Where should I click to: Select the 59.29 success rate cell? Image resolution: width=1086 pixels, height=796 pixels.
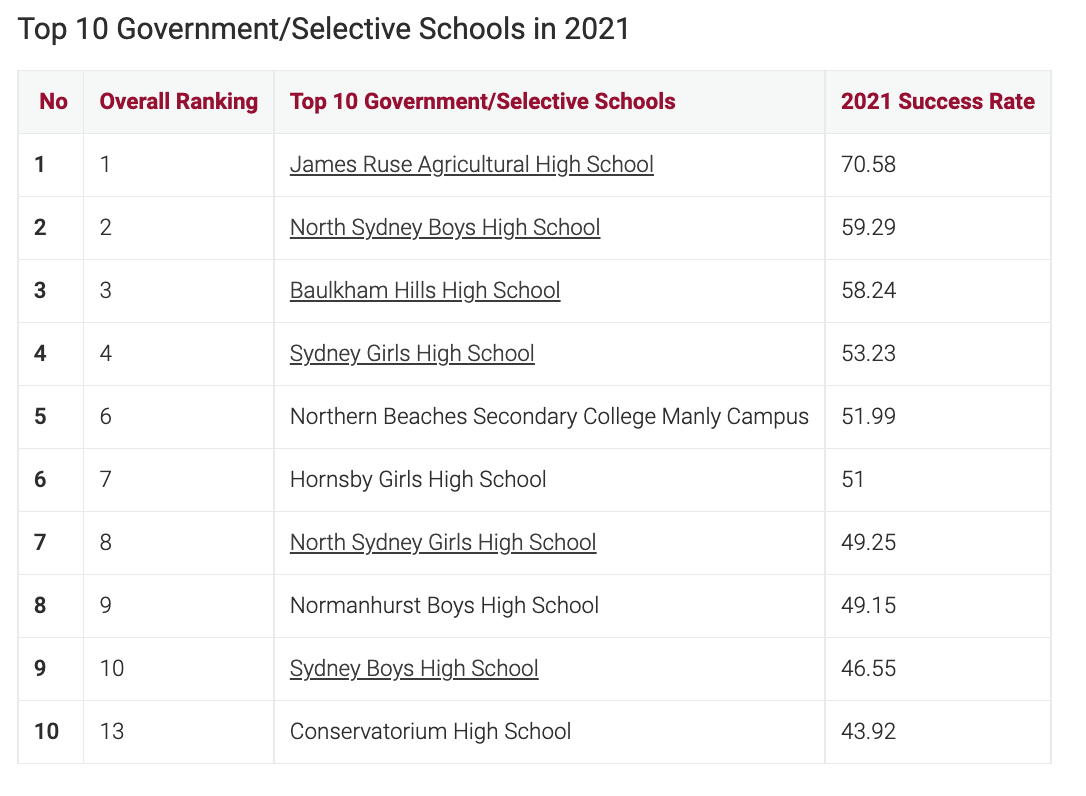pos(868,228)
